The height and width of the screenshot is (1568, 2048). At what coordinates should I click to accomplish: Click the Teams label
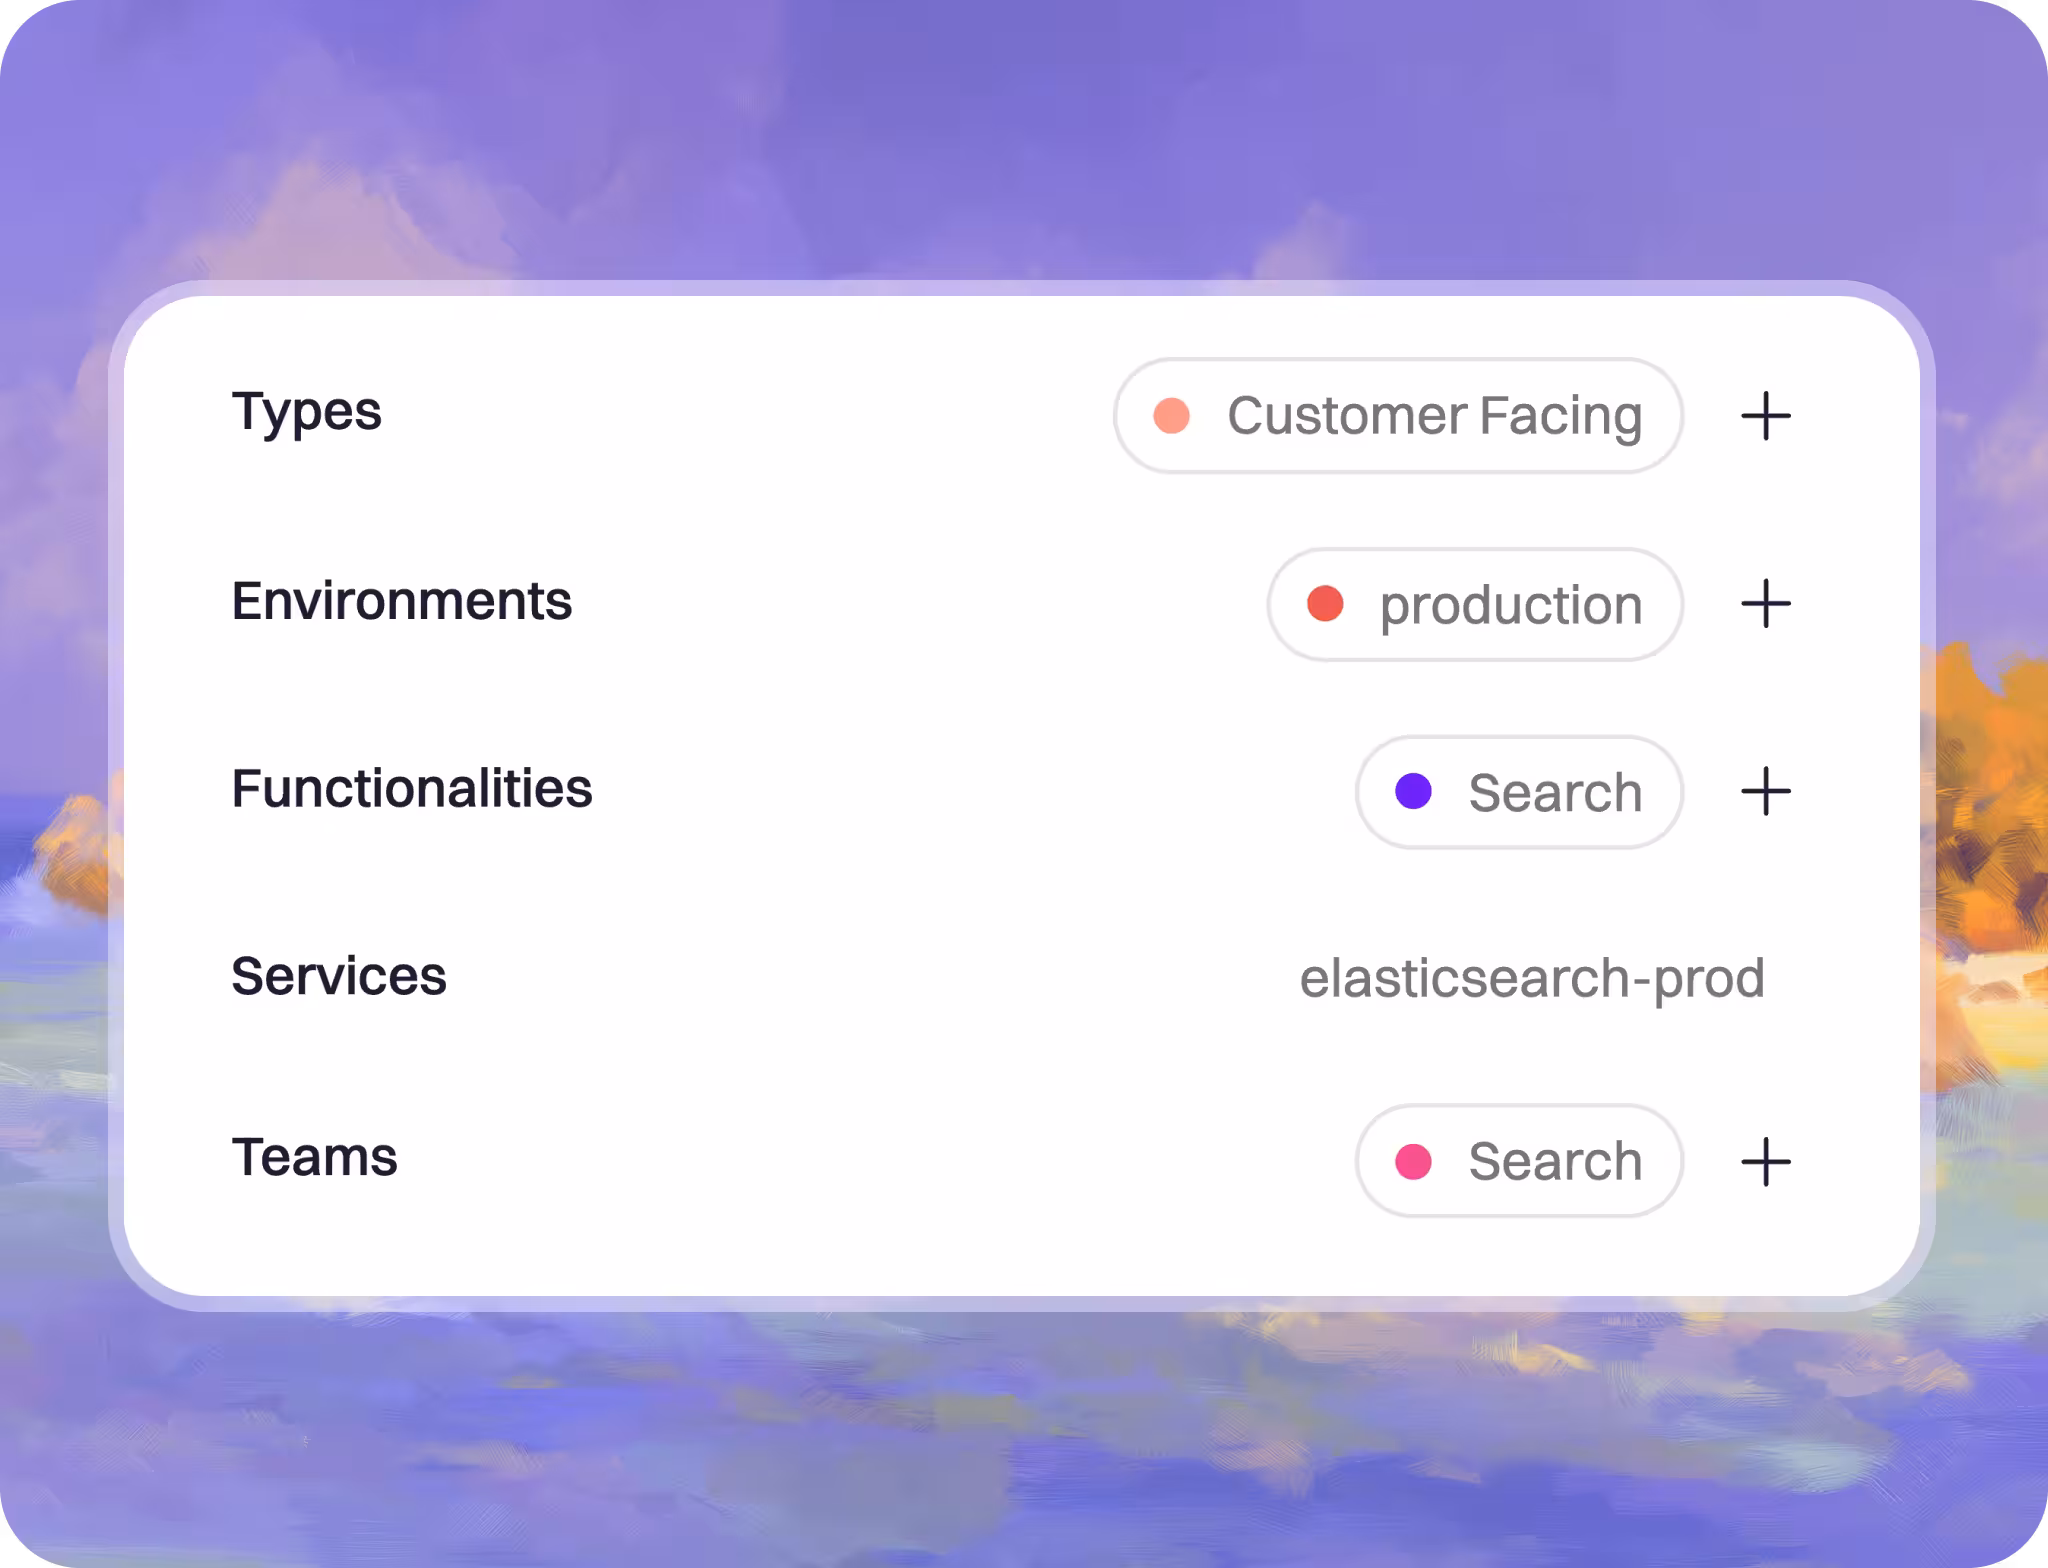point(315,1157)
